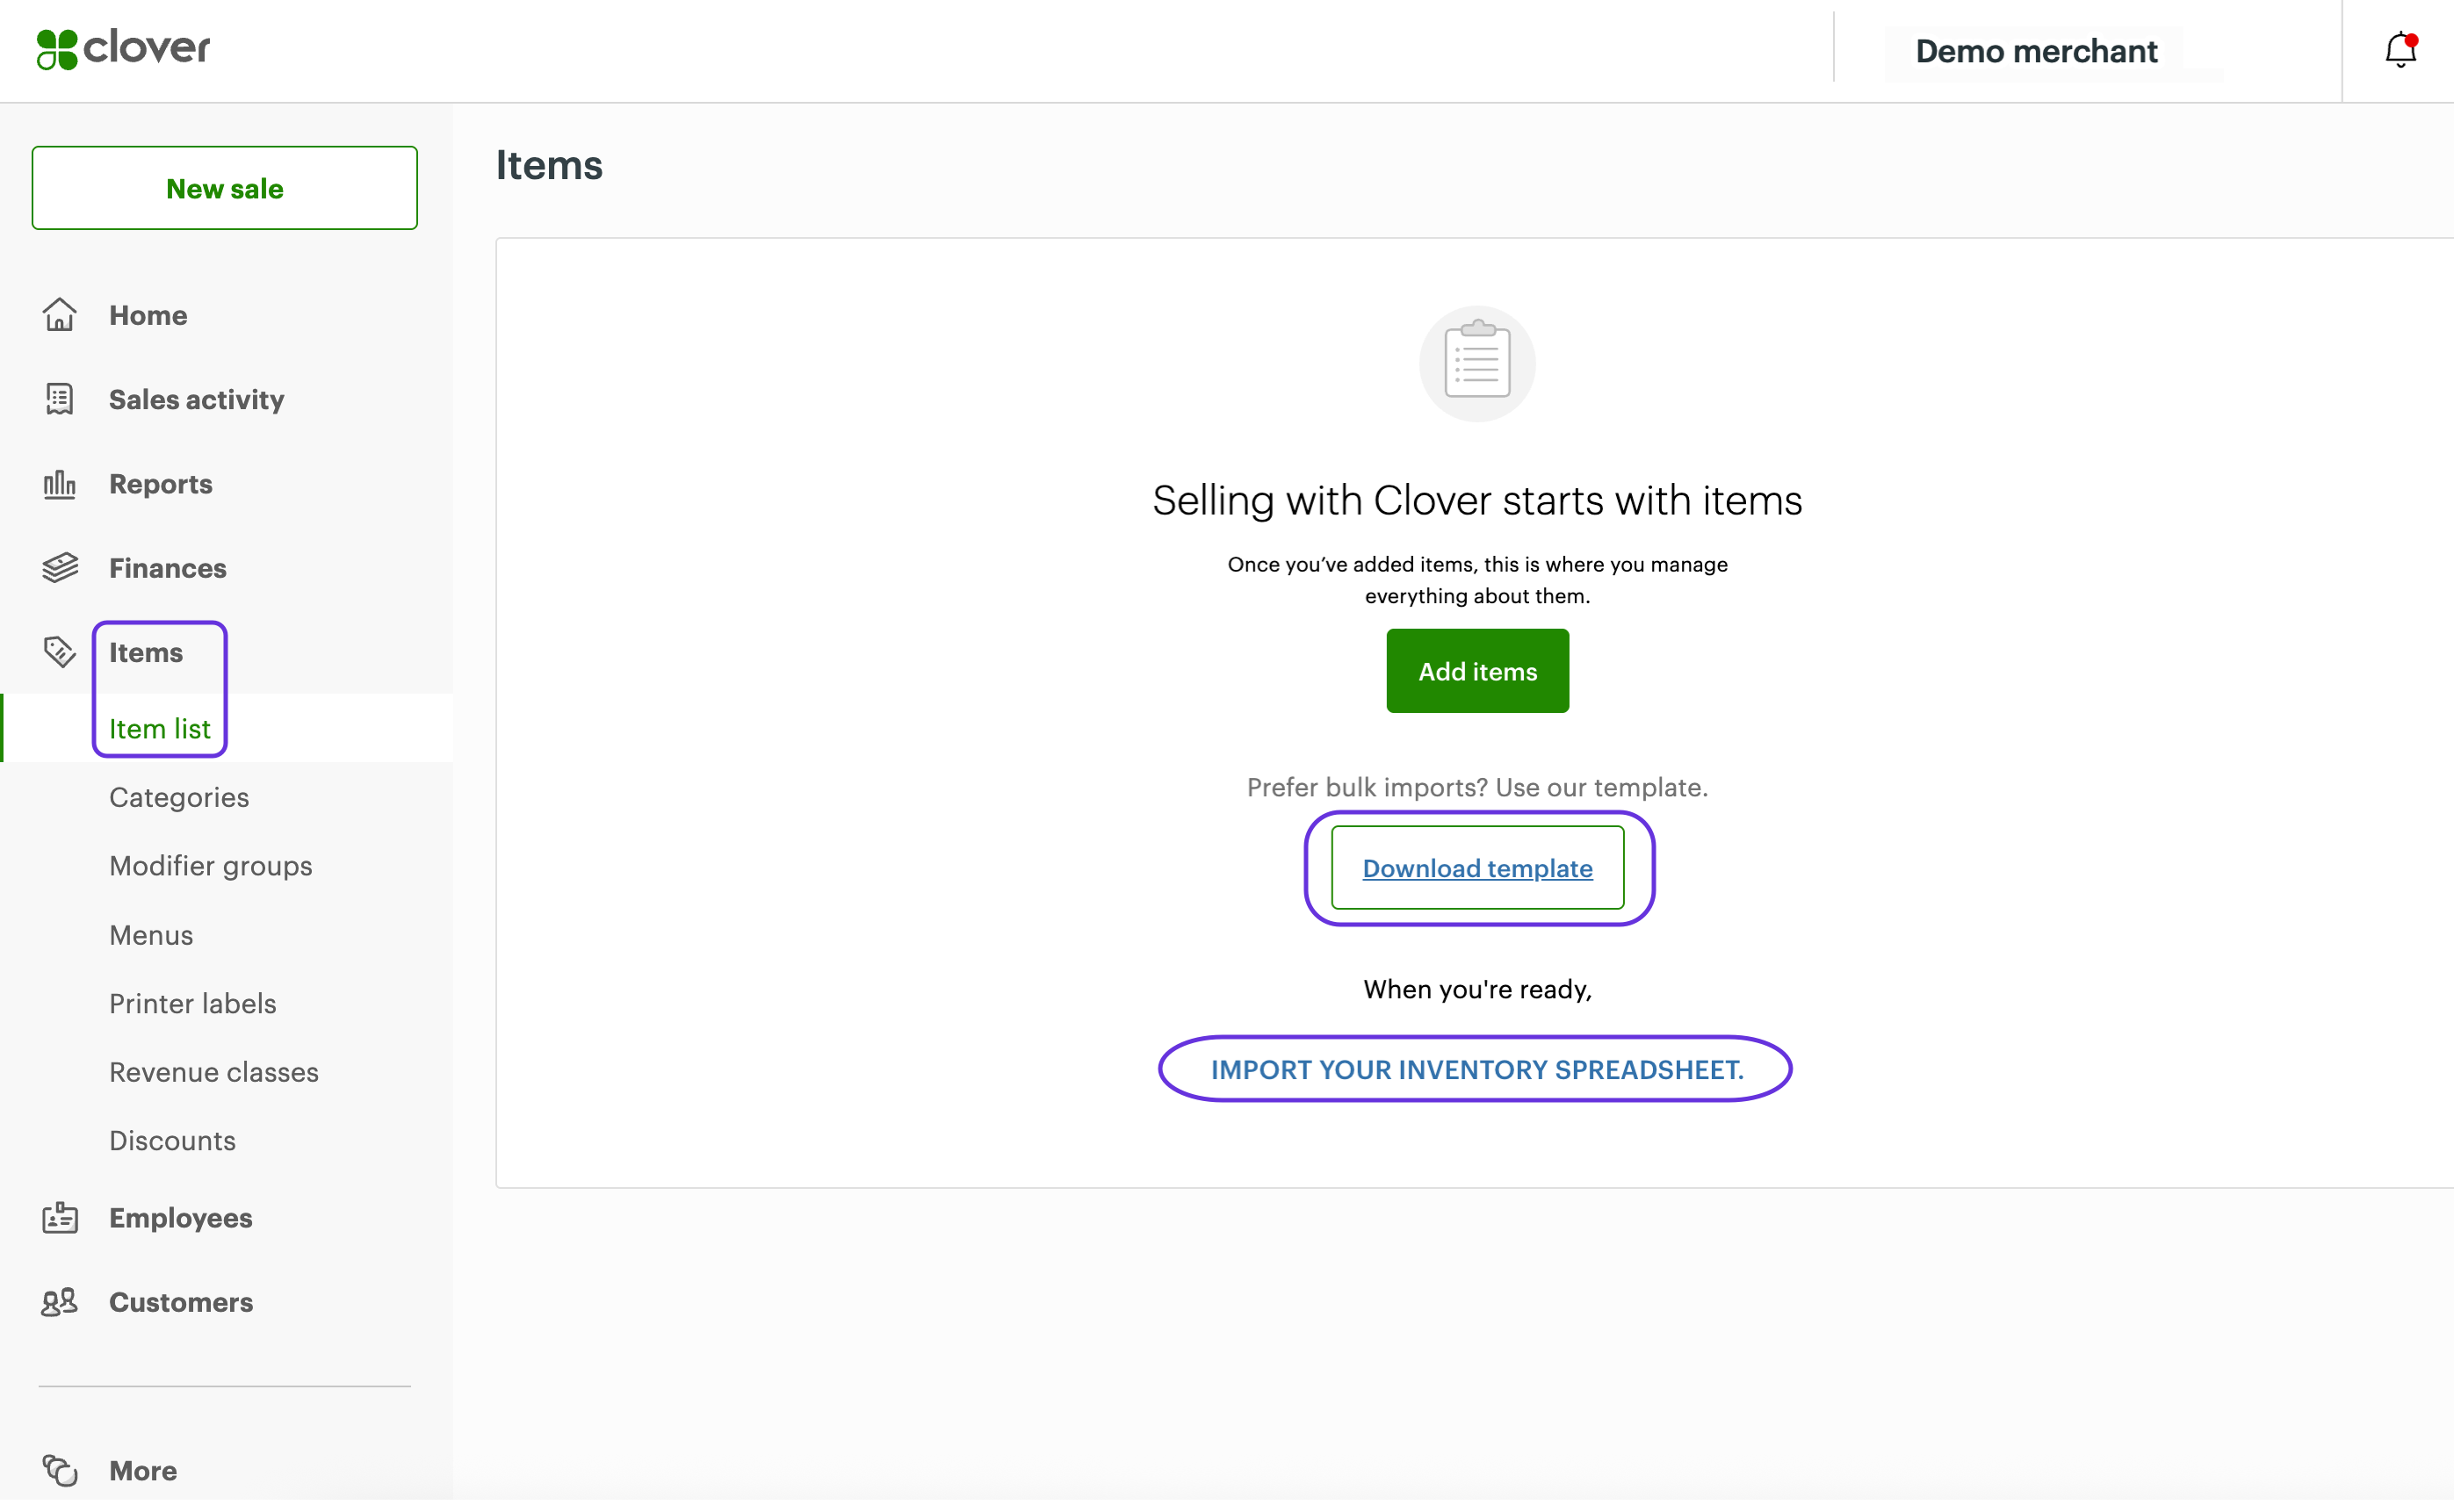Open the notifications bell
This screenshot has height=1512, width=2454.
[x=2399, y=50]
